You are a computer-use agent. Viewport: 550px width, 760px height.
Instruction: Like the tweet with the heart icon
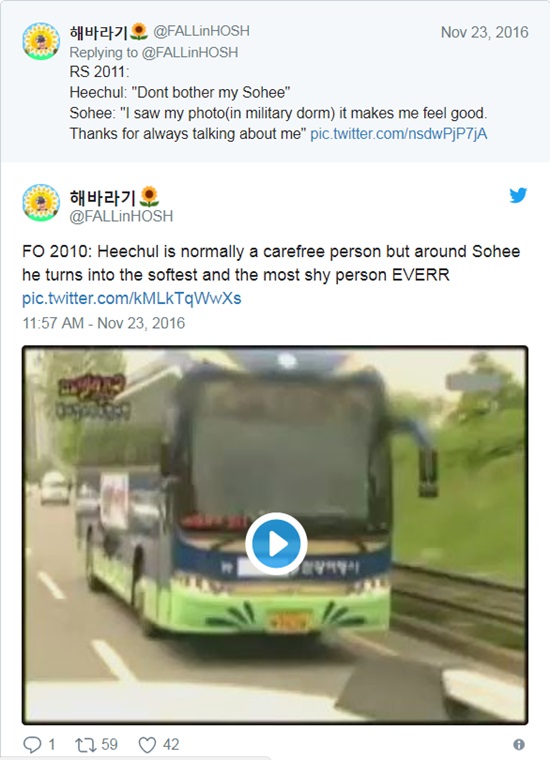pos(147,744)
